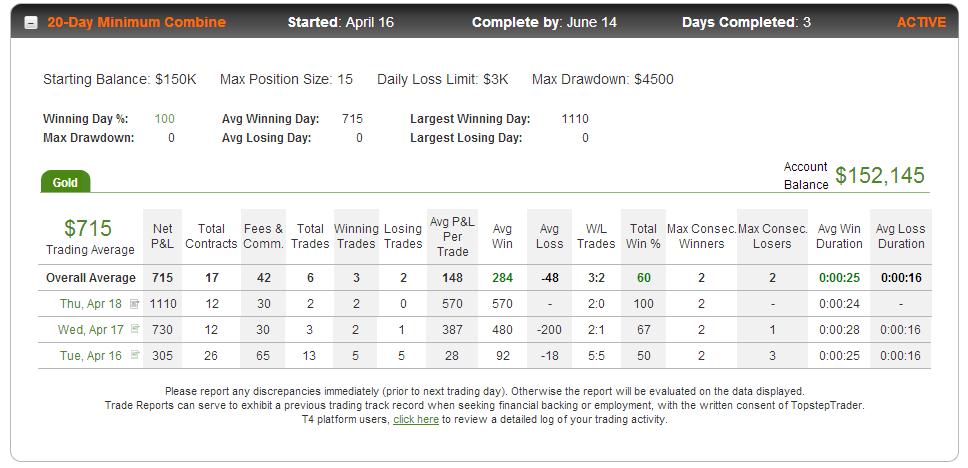Viewport: 968px width, 468px height.
Task: Click the ACTIVE status label
Action: click(x=921, y=23)
